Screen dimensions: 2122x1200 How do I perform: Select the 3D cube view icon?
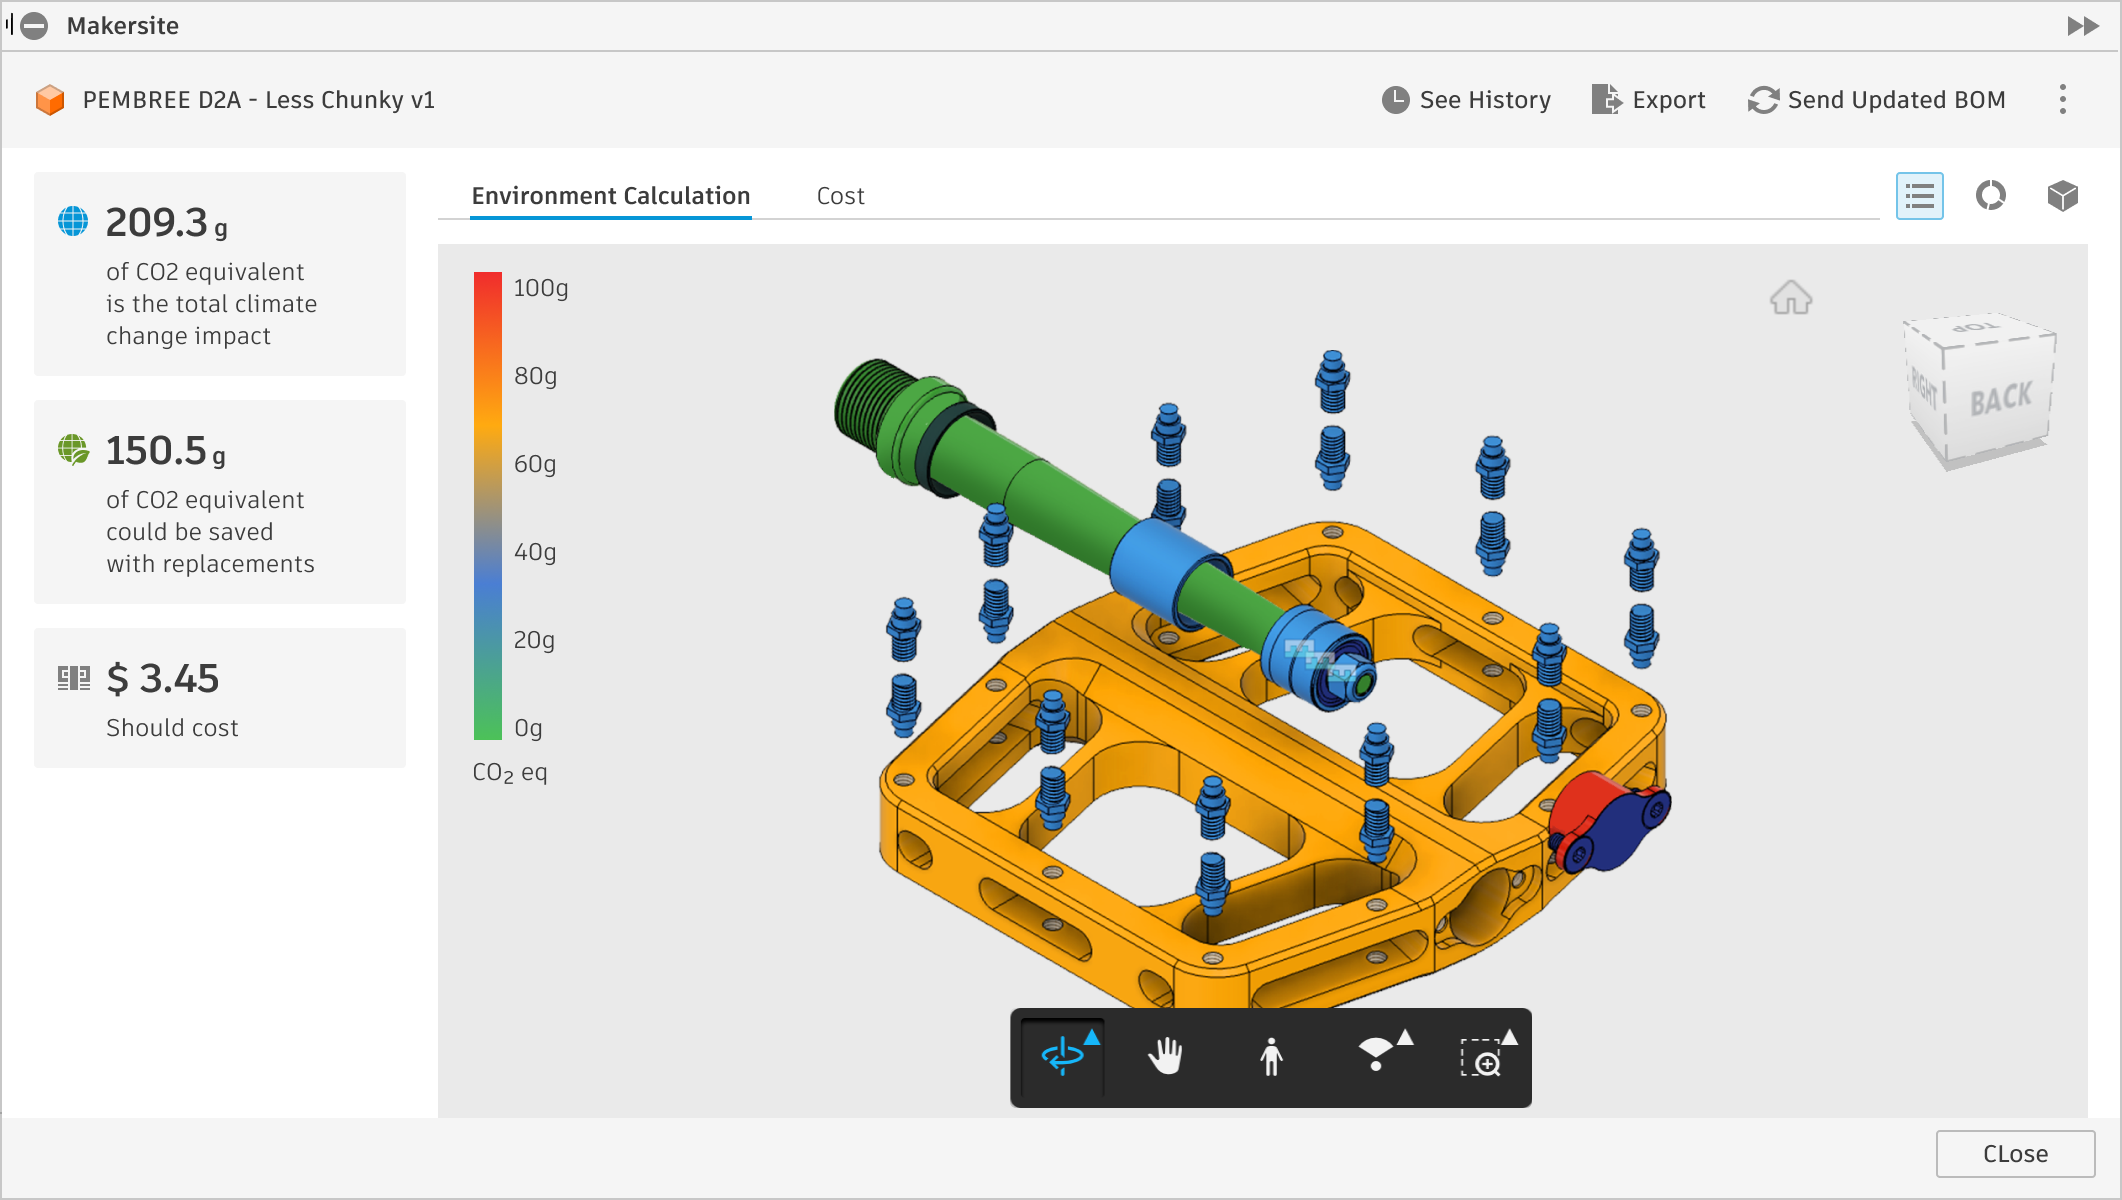2062,196
